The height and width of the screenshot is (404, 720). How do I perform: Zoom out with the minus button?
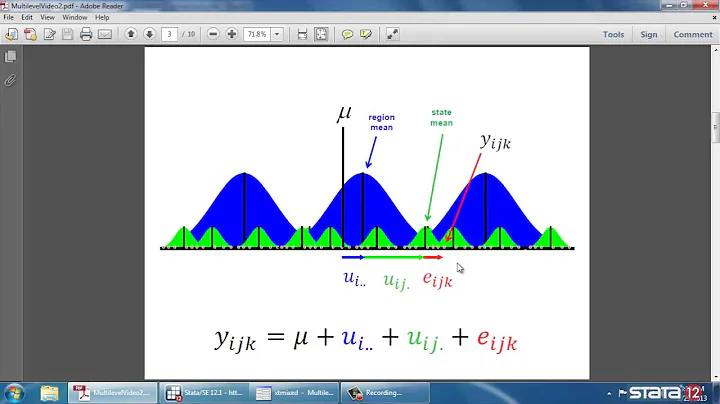coord(213,34)
